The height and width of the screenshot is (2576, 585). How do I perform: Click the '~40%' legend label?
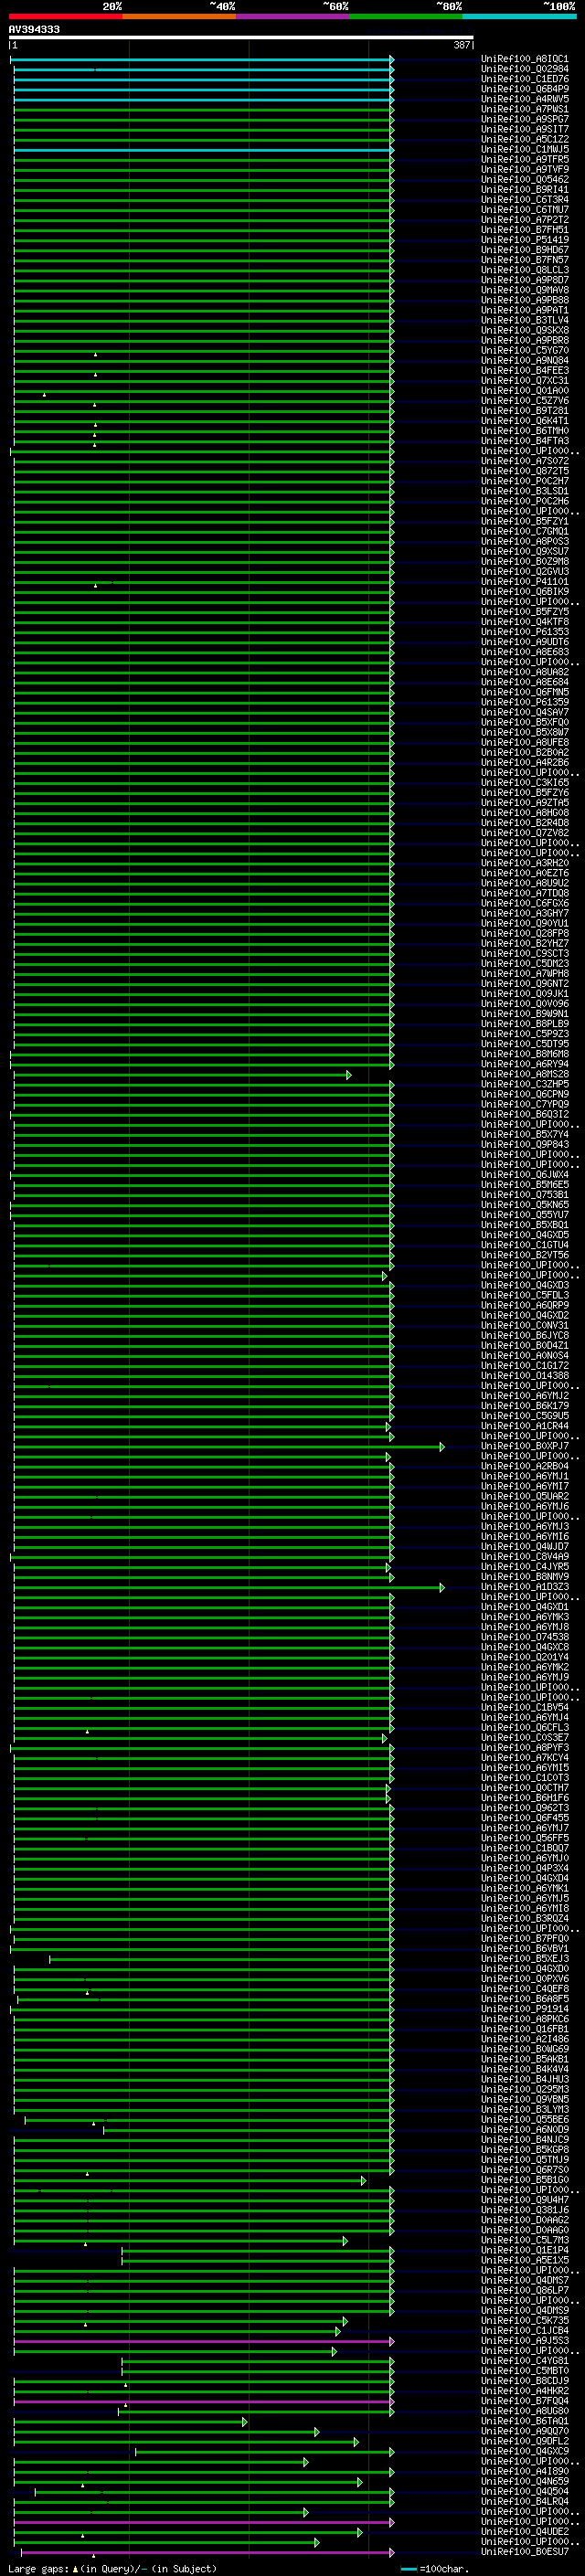(x=222, y=6)
